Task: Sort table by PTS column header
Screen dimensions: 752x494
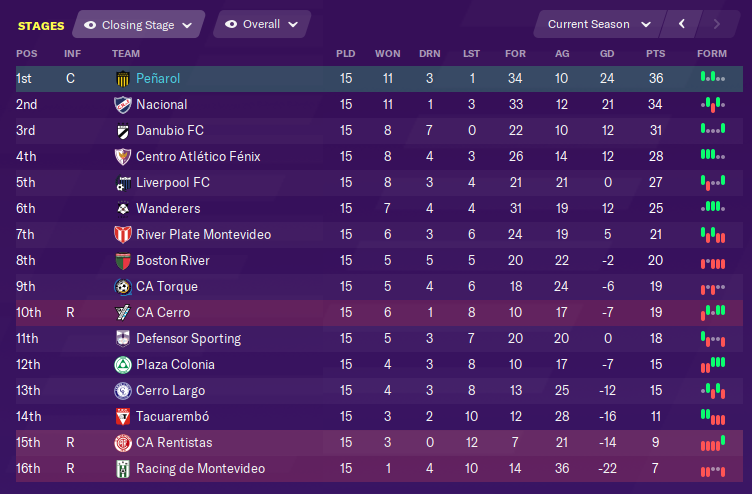Action: [655, 54]
